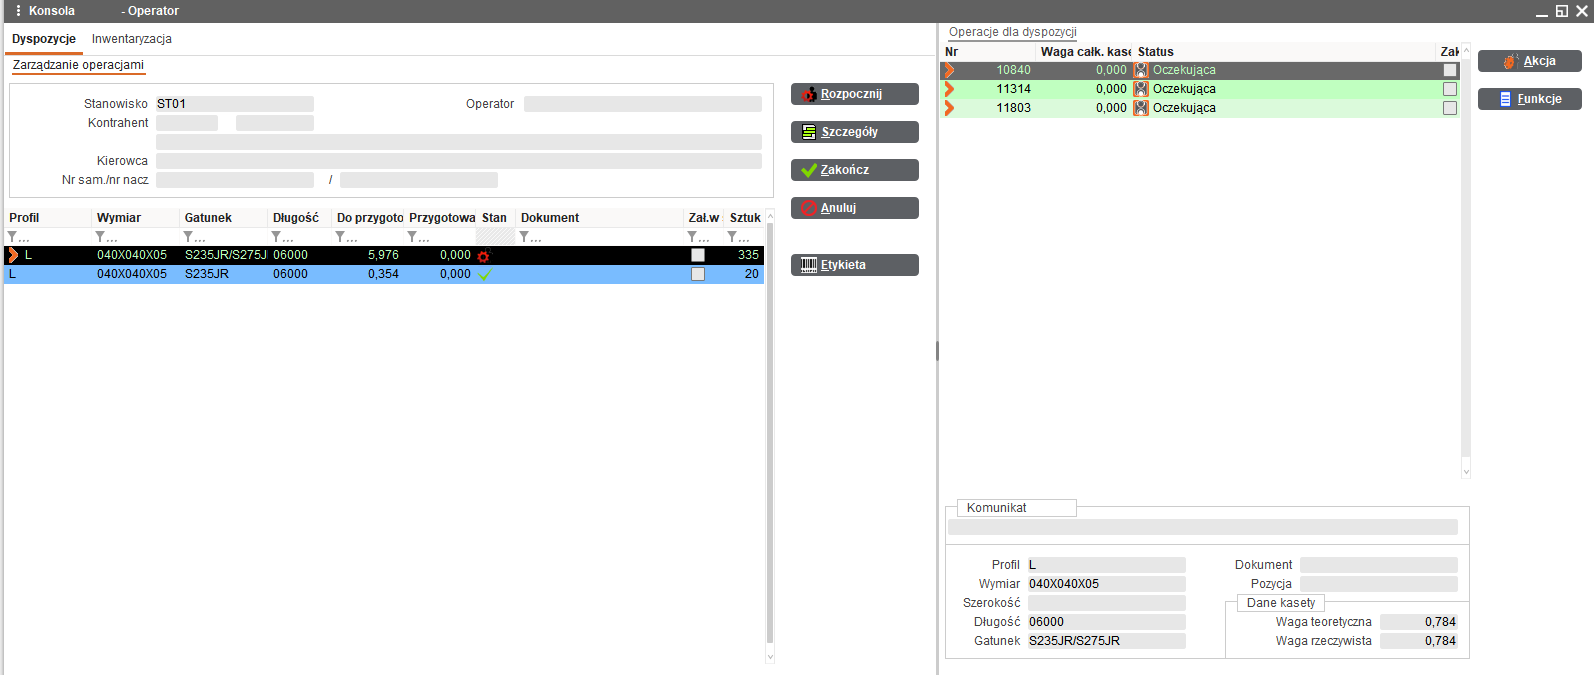Image resolution: width=1594 pixels, height=675 pixels.
Task: Click hourglass status icon for operation 11314
Action: click(1141, 89)
